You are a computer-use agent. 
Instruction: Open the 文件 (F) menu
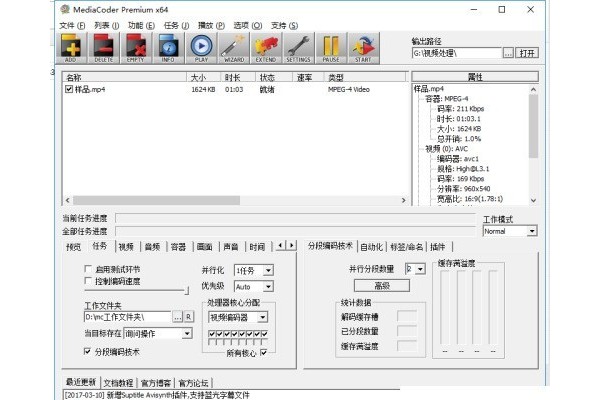tap(72, 26)
